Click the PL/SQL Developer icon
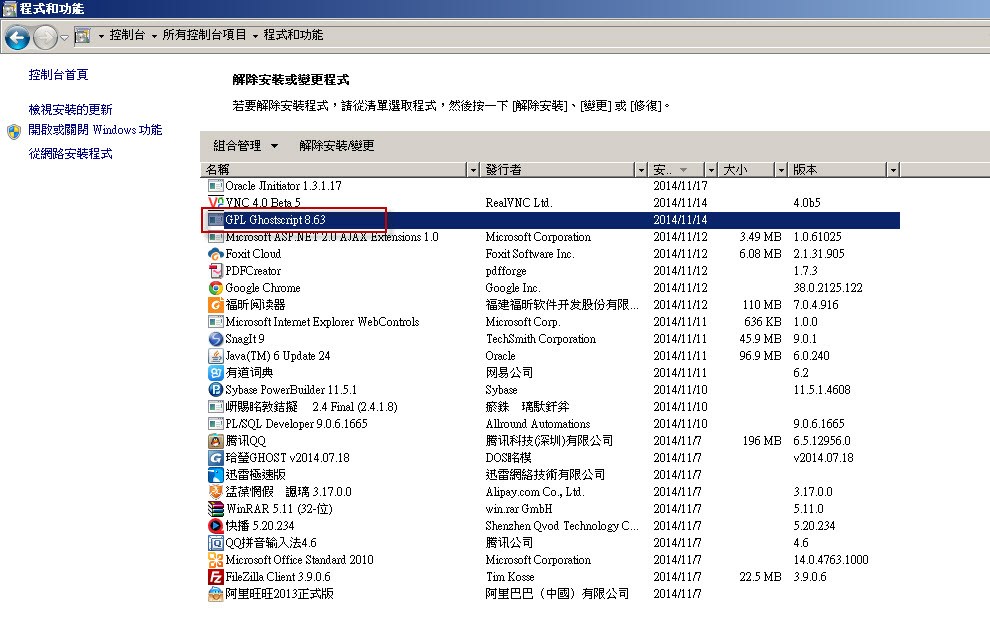 215,424
